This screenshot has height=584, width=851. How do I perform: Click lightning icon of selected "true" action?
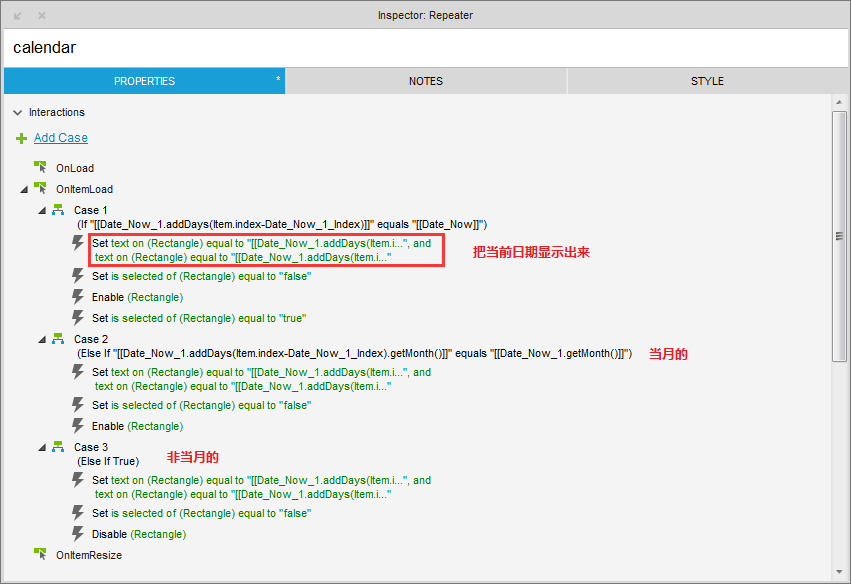coord(78,318)
